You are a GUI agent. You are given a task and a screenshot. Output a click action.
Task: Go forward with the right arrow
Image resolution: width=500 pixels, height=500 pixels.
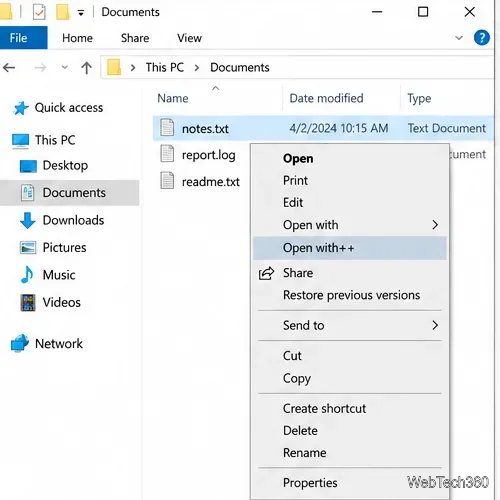[x=40, y=68]
